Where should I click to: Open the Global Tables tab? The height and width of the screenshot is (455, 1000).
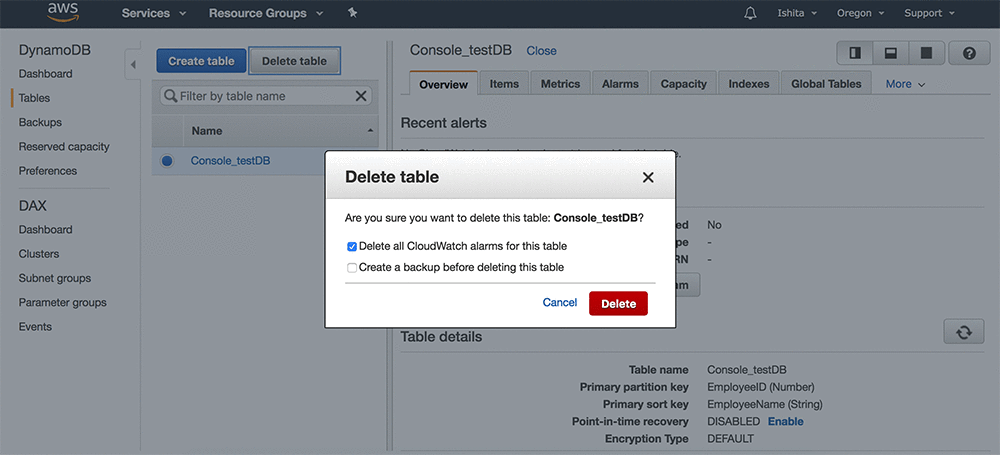(x=826, y=84)
